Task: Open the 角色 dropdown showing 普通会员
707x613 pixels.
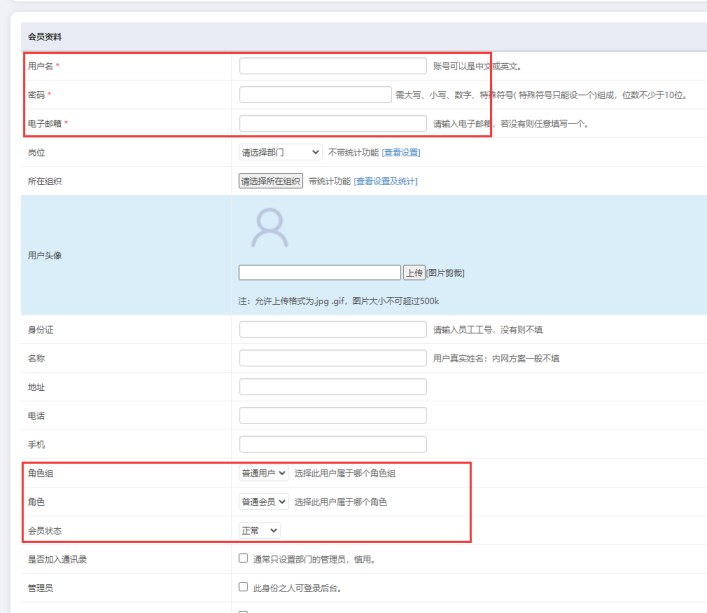Action: pyautogui.click(x=264, y=501)
